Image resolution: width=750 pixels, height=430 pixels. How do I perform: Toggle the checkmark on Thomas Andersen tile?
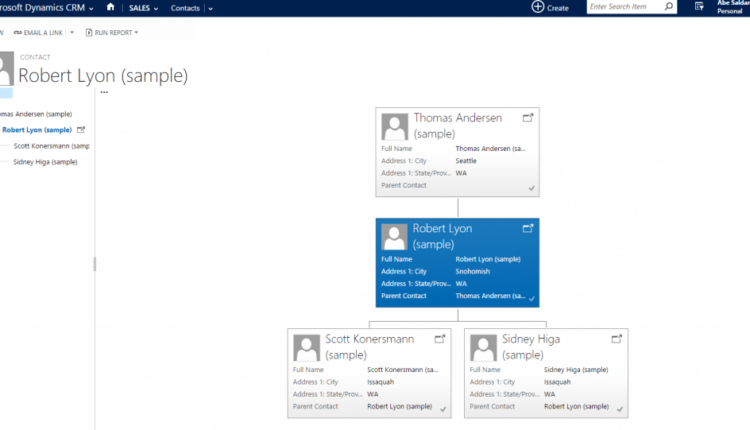(531, 187)
